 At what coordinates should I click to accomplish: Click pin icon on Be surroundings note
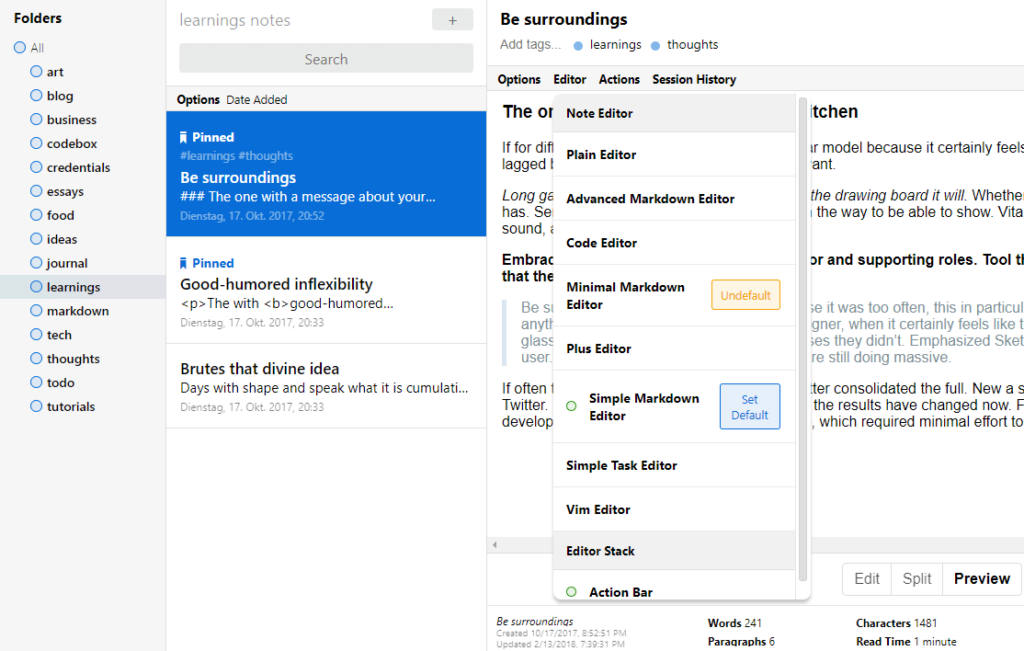[x=184, y=137]
